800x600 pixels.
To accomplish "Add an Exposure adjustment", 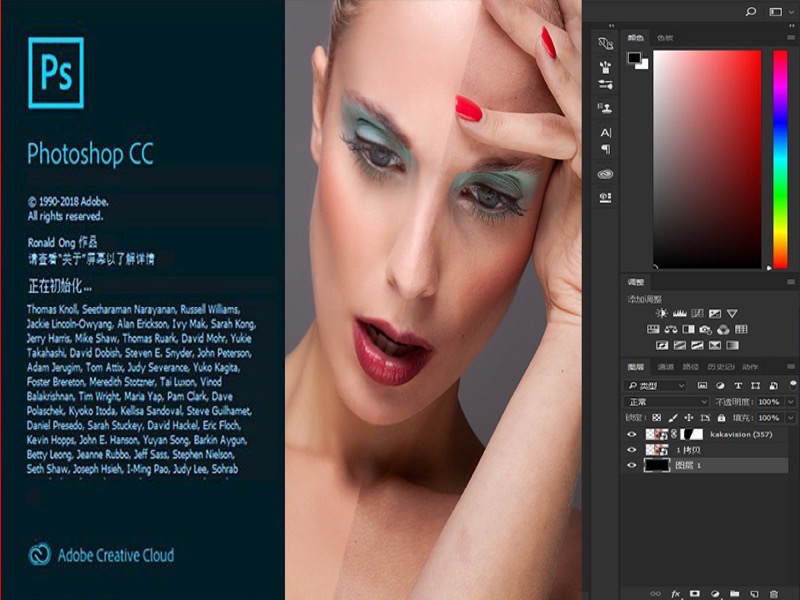I will 715,313.
